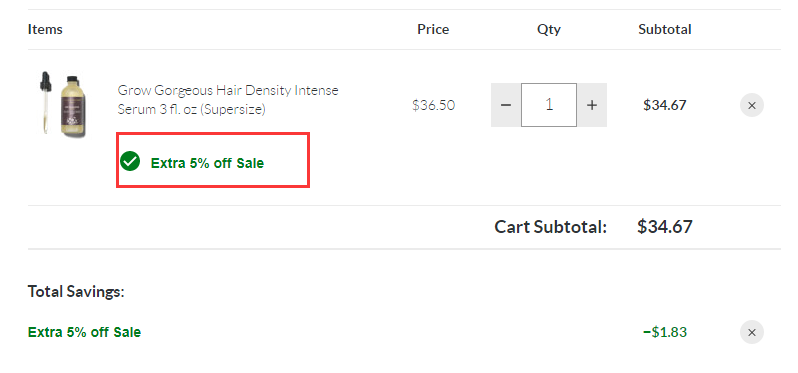Click Extra 5% off Sale beside checkmark
Screen dimensions: 798x373
click(x=207, y=163)
